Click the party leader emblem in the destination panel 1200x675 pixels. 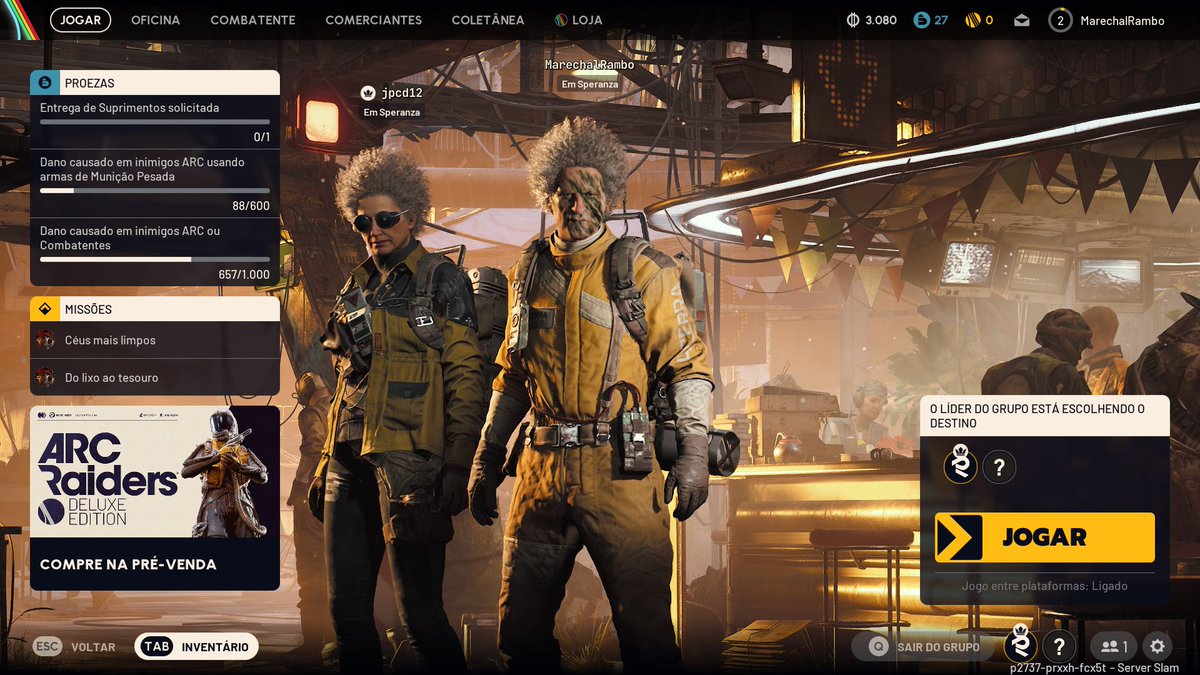point(961,464)
